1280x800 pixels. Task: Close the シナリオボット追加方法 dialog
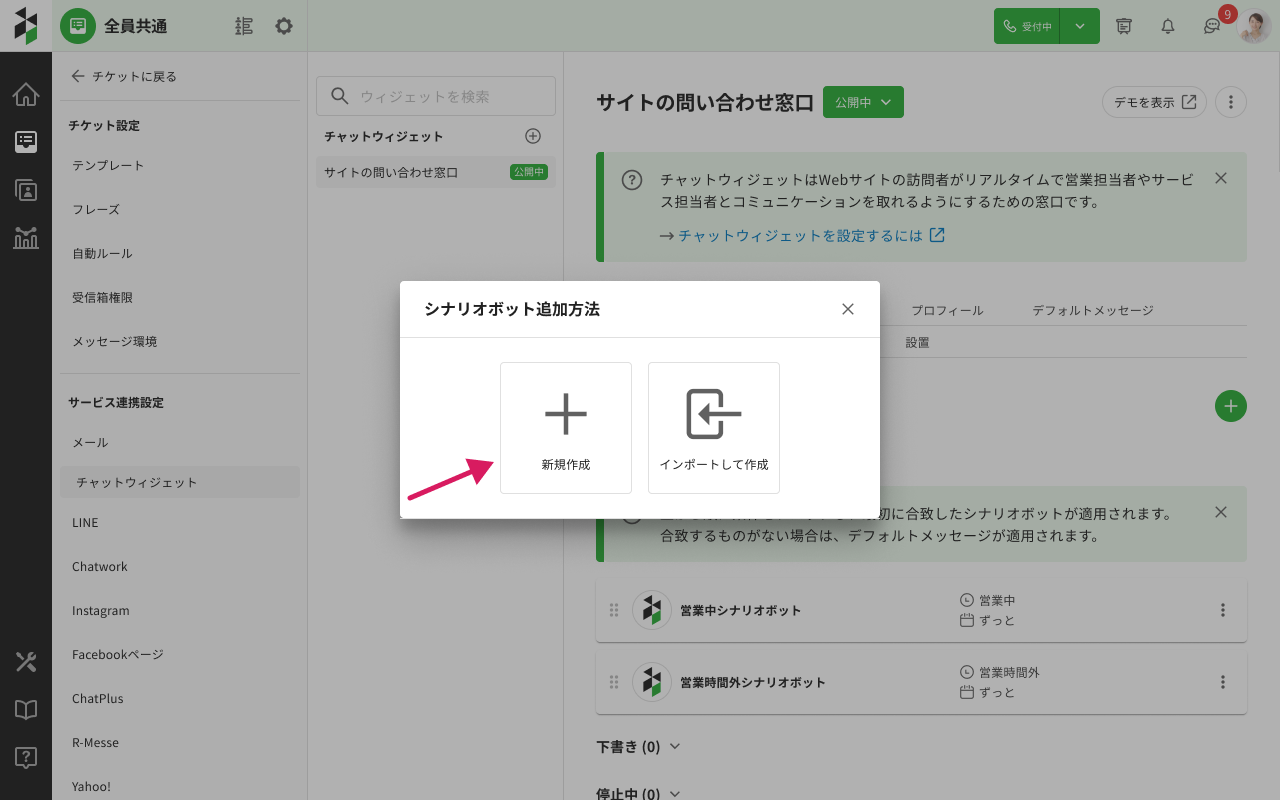pyautogui.click(x=848, y=309)
